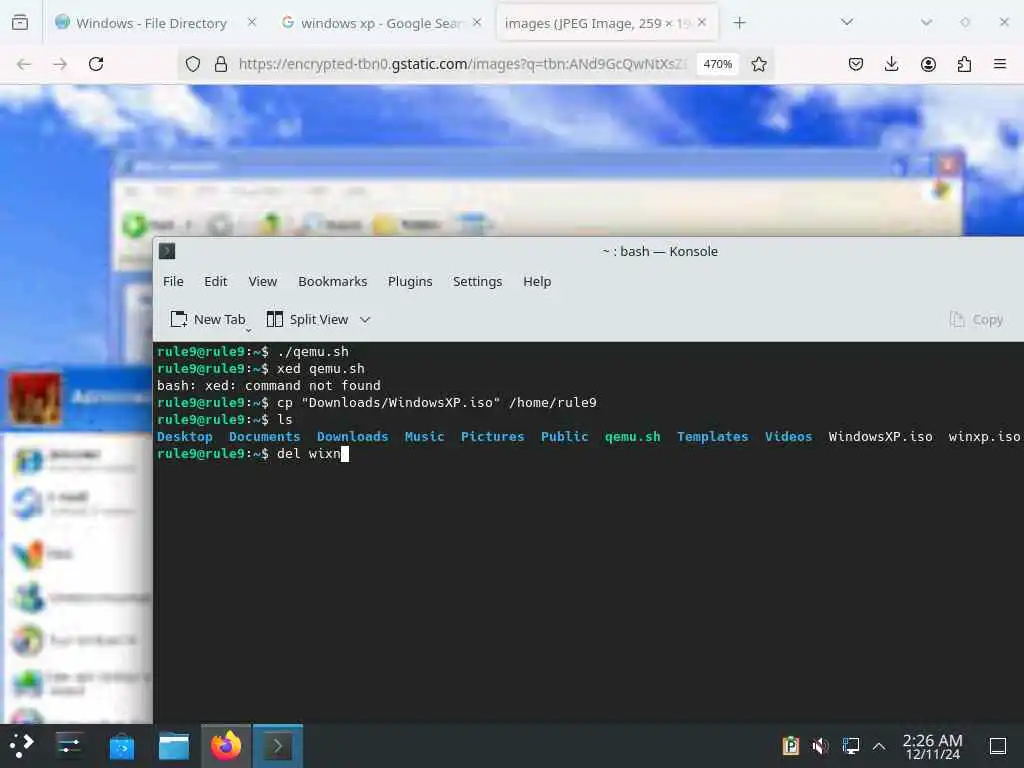
Task: Click the minimize chevron of browser window
Action: 926,22
